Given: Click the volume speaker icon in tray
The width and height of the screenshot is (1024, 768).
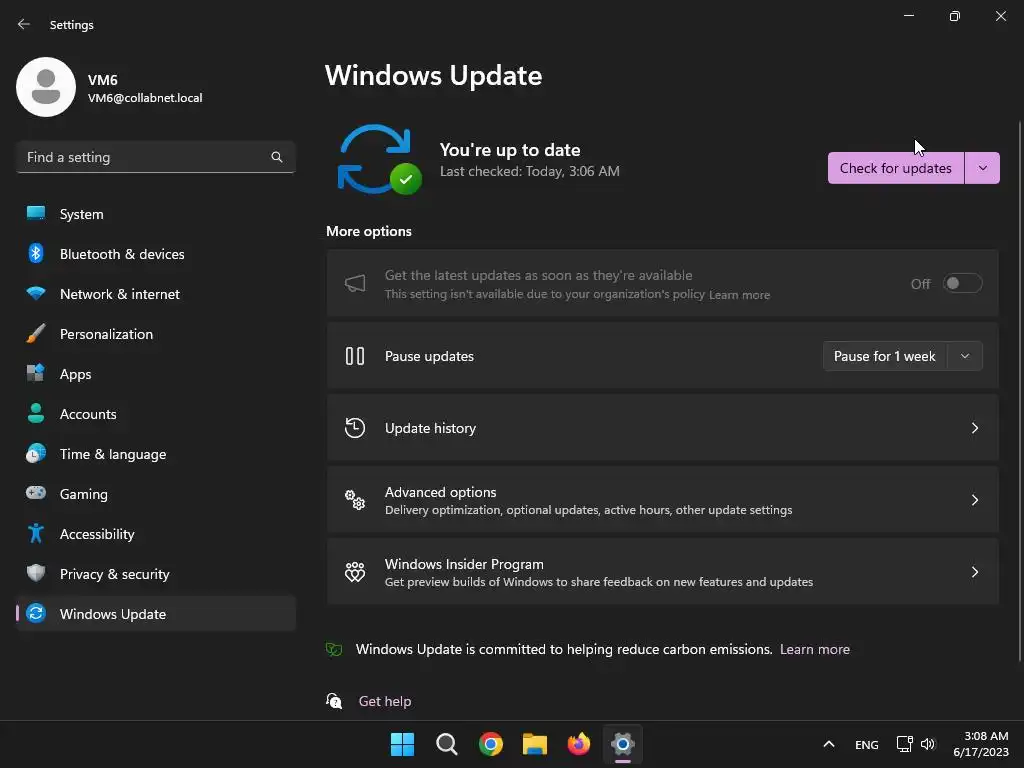Looking at the screenshot, I should point(928,744).
